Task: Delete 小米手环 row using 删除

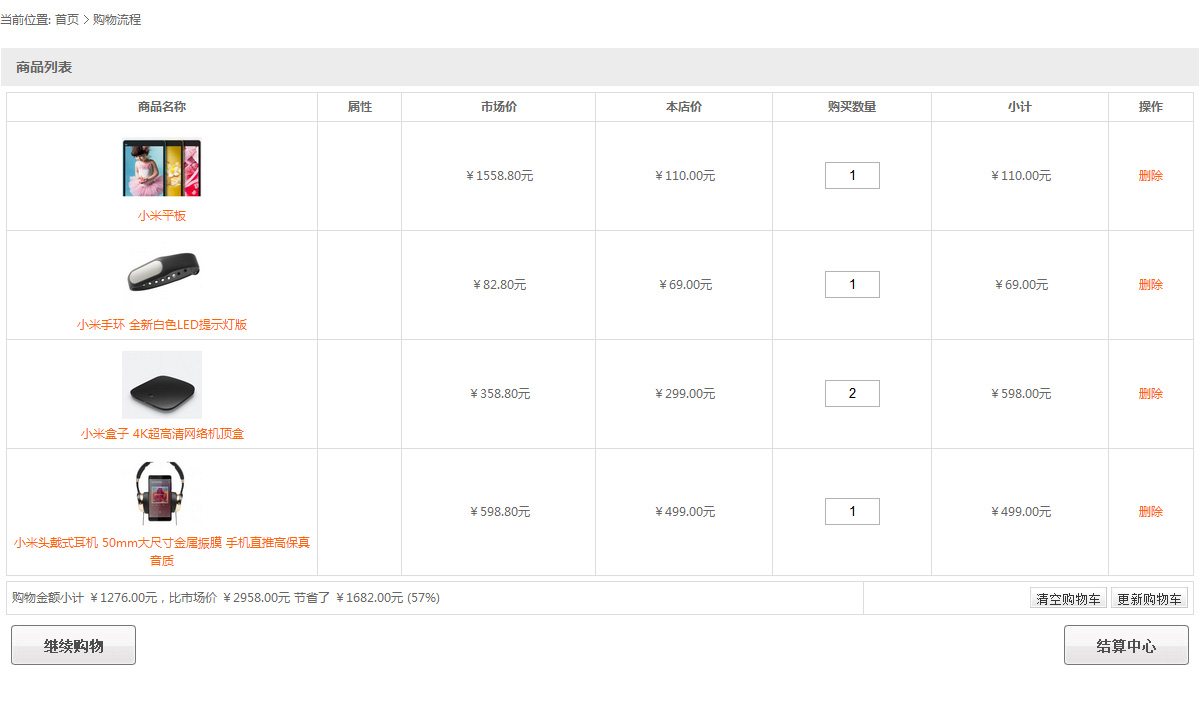Action: (x=1151, y=285)
